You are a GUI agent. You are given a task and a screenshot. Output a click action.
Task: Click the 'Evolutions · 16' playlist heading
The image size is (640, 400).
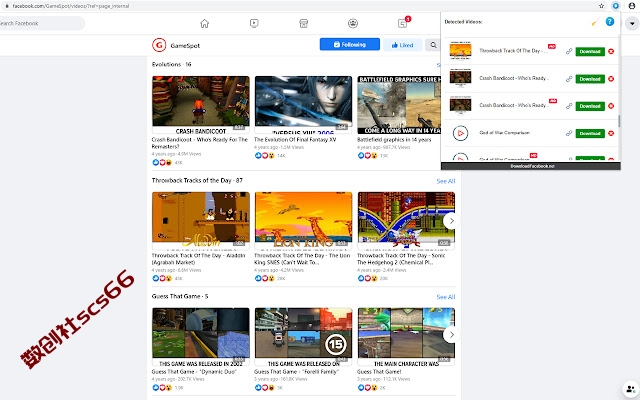point(171,64)
